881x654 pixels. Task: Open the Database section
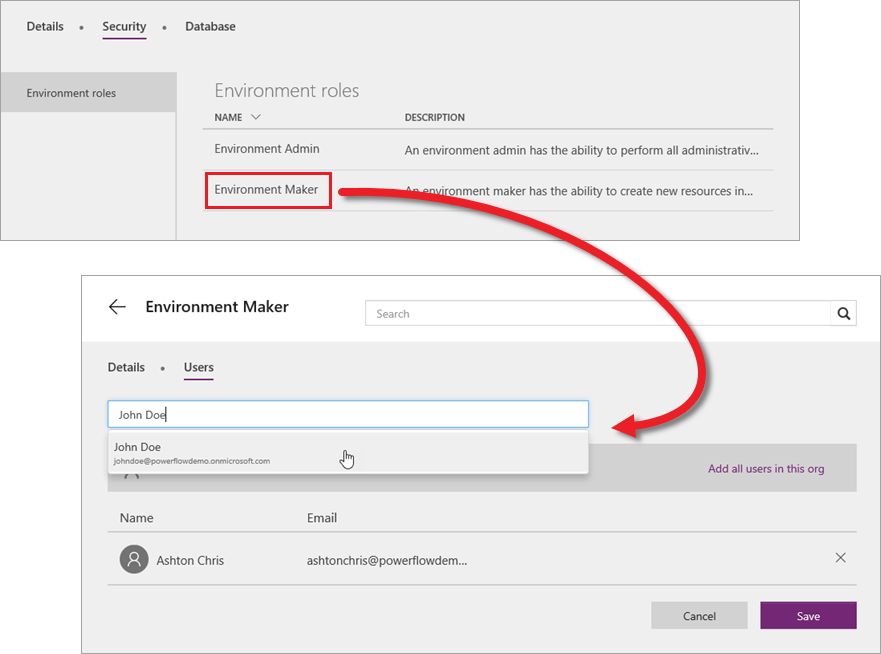[210, 27]
